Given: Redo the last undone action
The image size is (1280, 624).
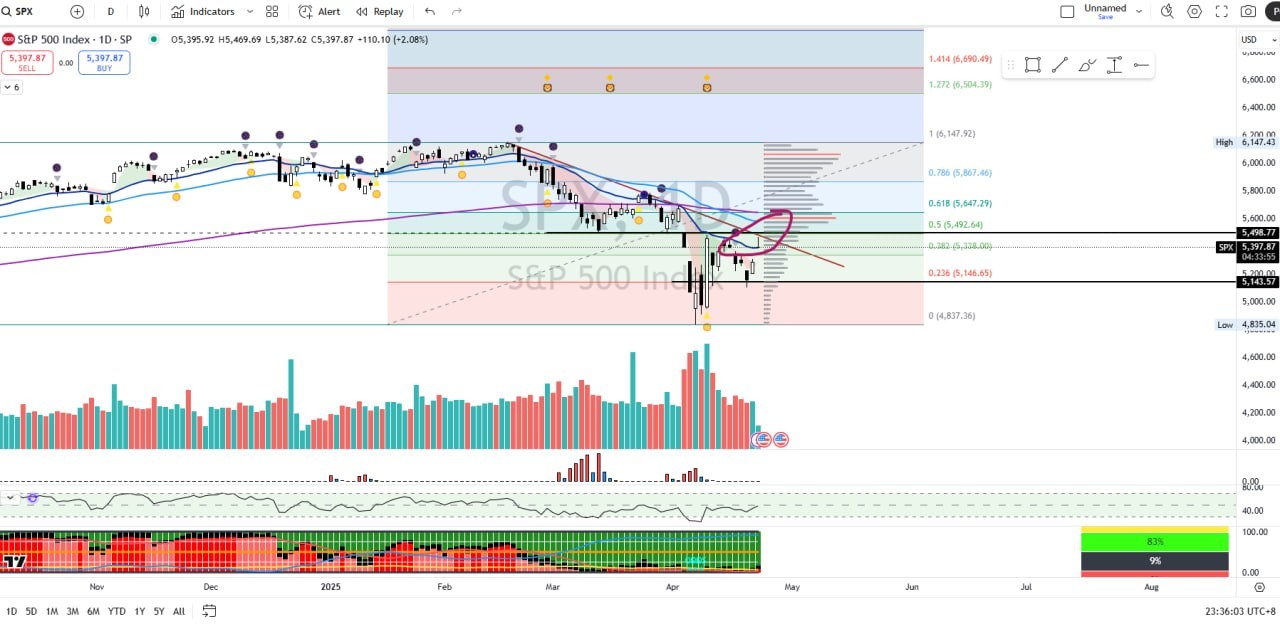Looking at the screenshot, I should (457, 11).
